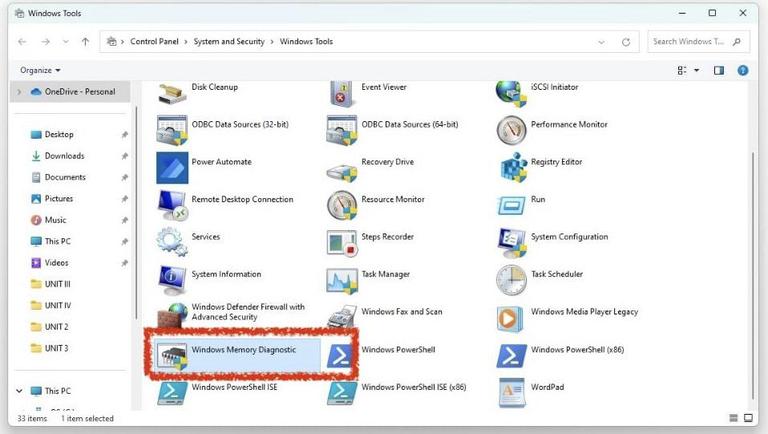Open the Windows PowerShell icon
The image size is (768, 434).
pos(340,356)
